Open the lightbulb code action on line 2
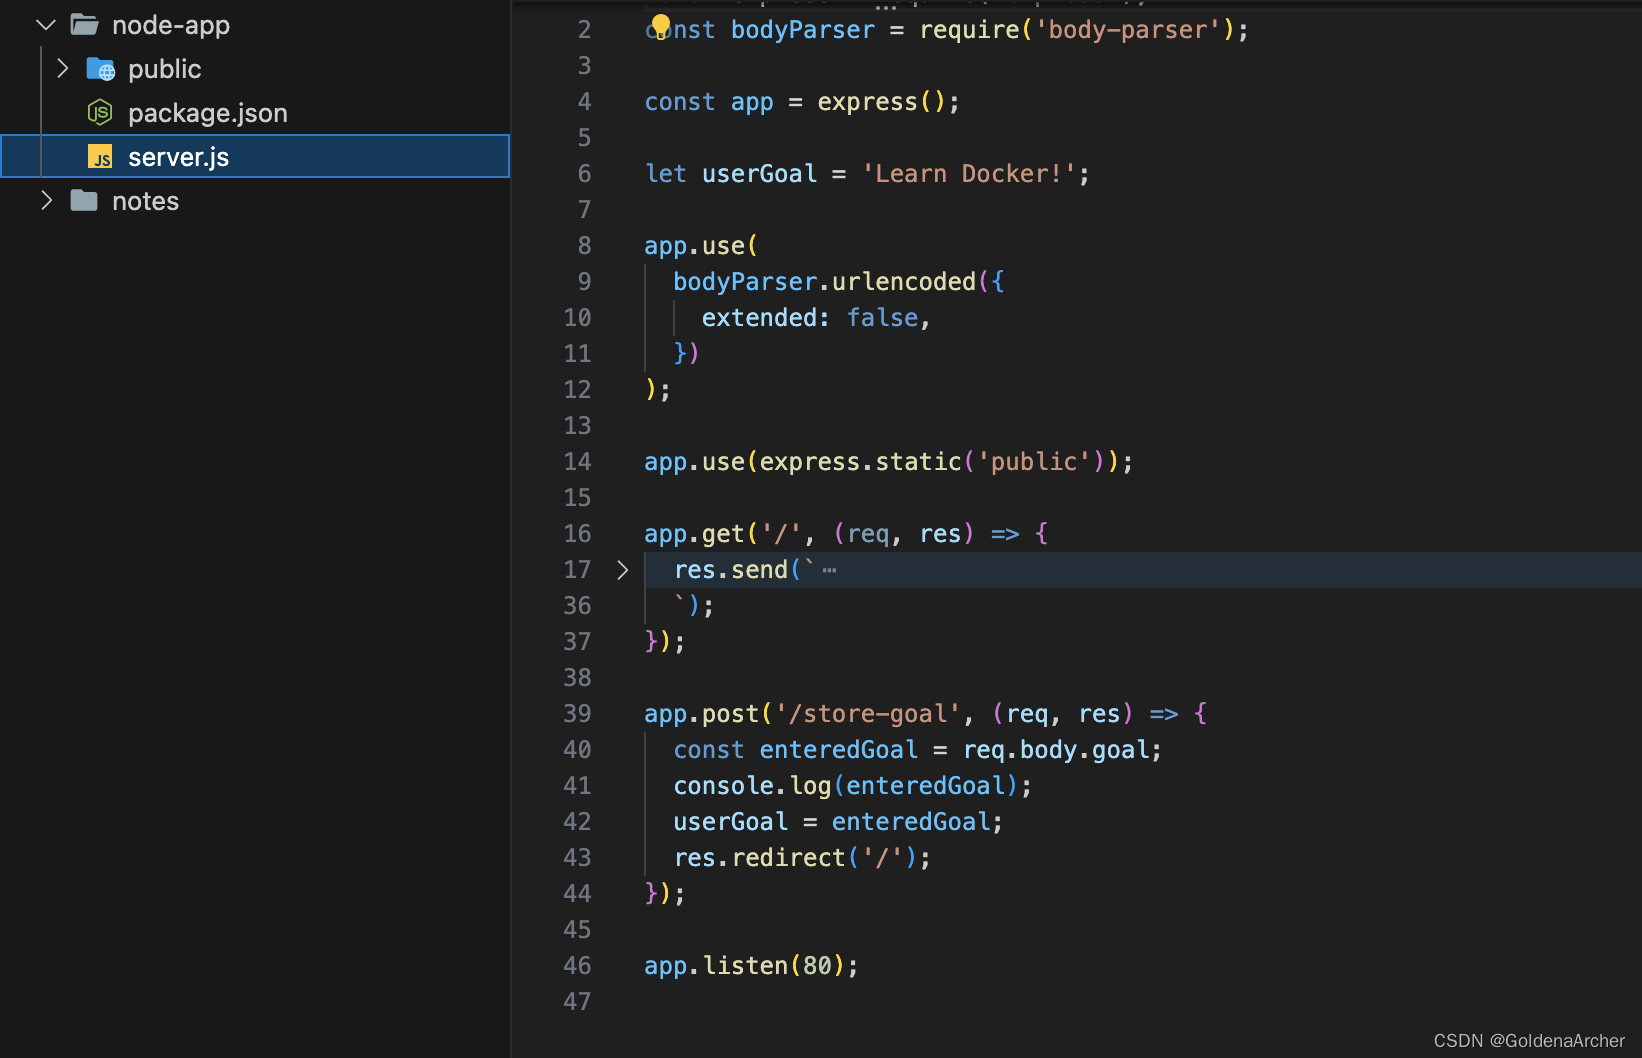This screenshot has height=1058, width=1642. [660, 26]
